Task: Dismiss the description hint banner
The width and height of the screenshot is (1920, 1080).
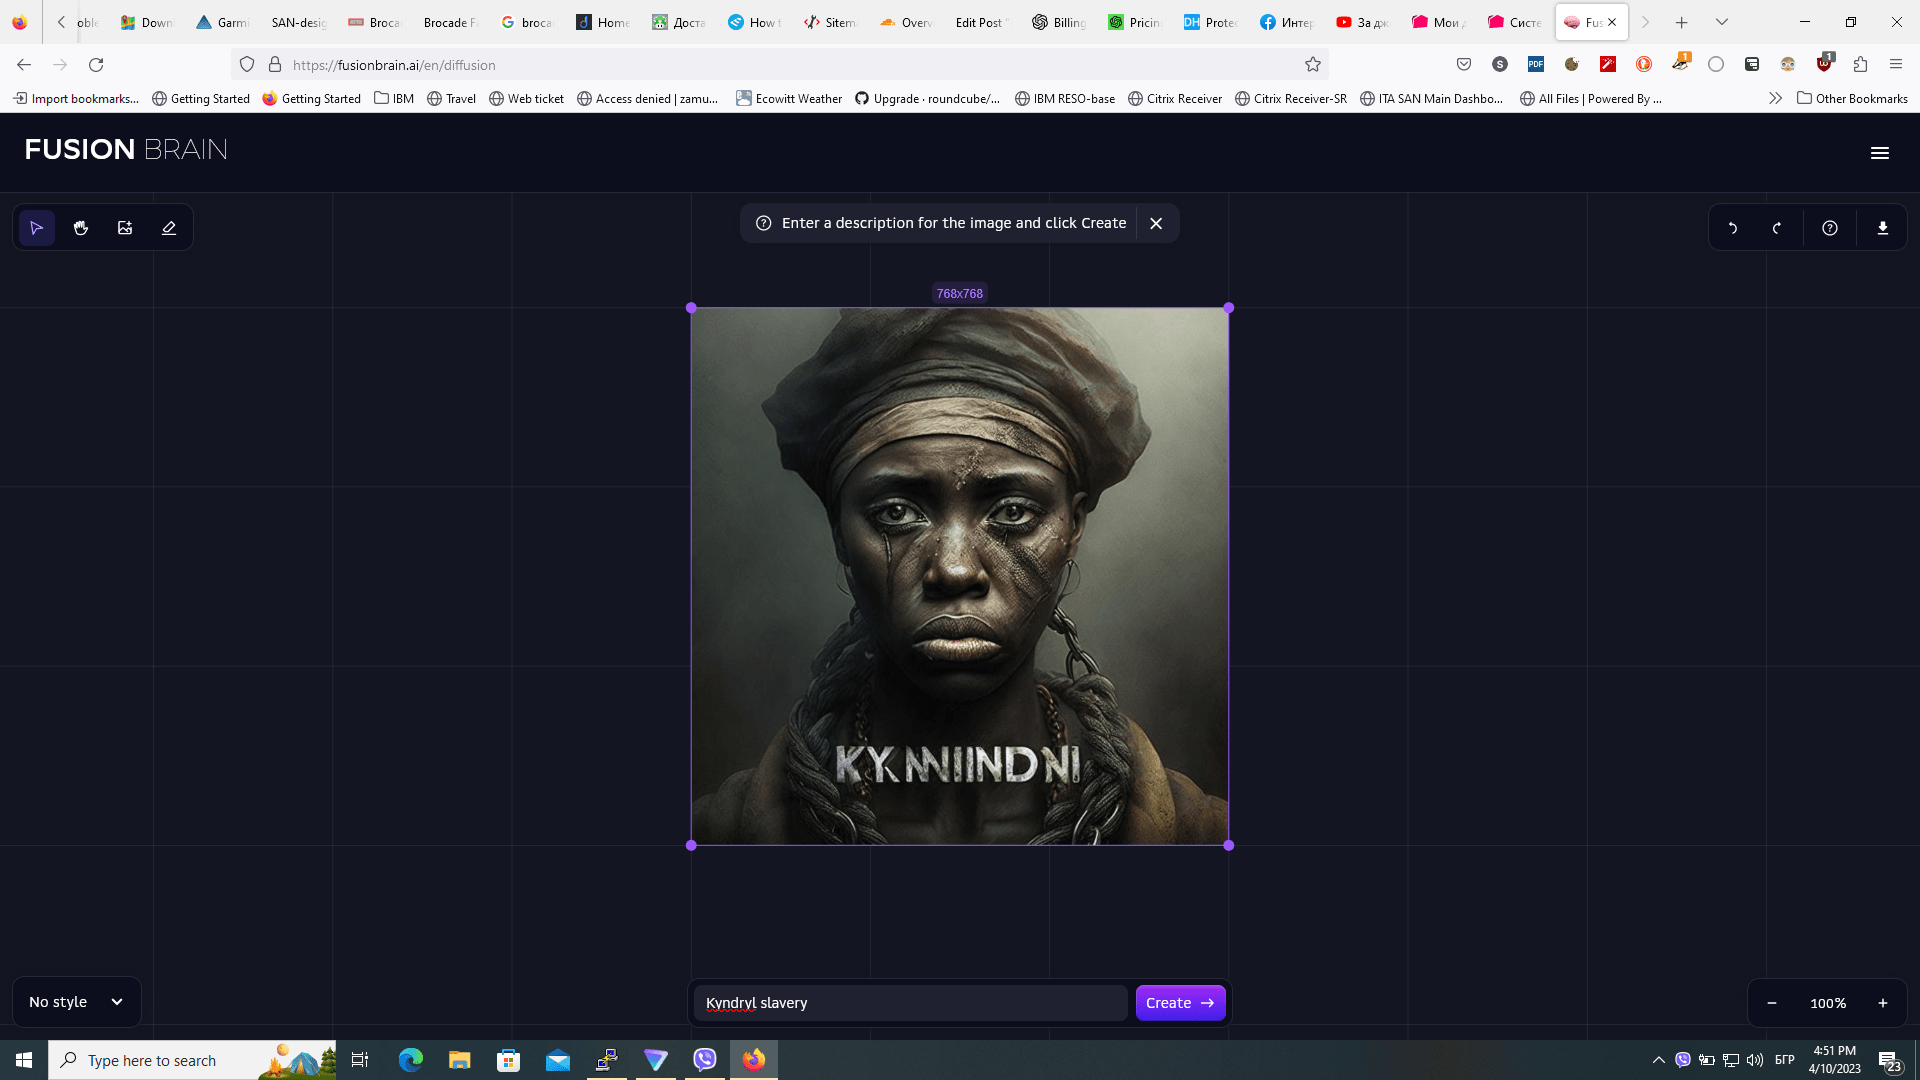Action: coord(1156,223)
